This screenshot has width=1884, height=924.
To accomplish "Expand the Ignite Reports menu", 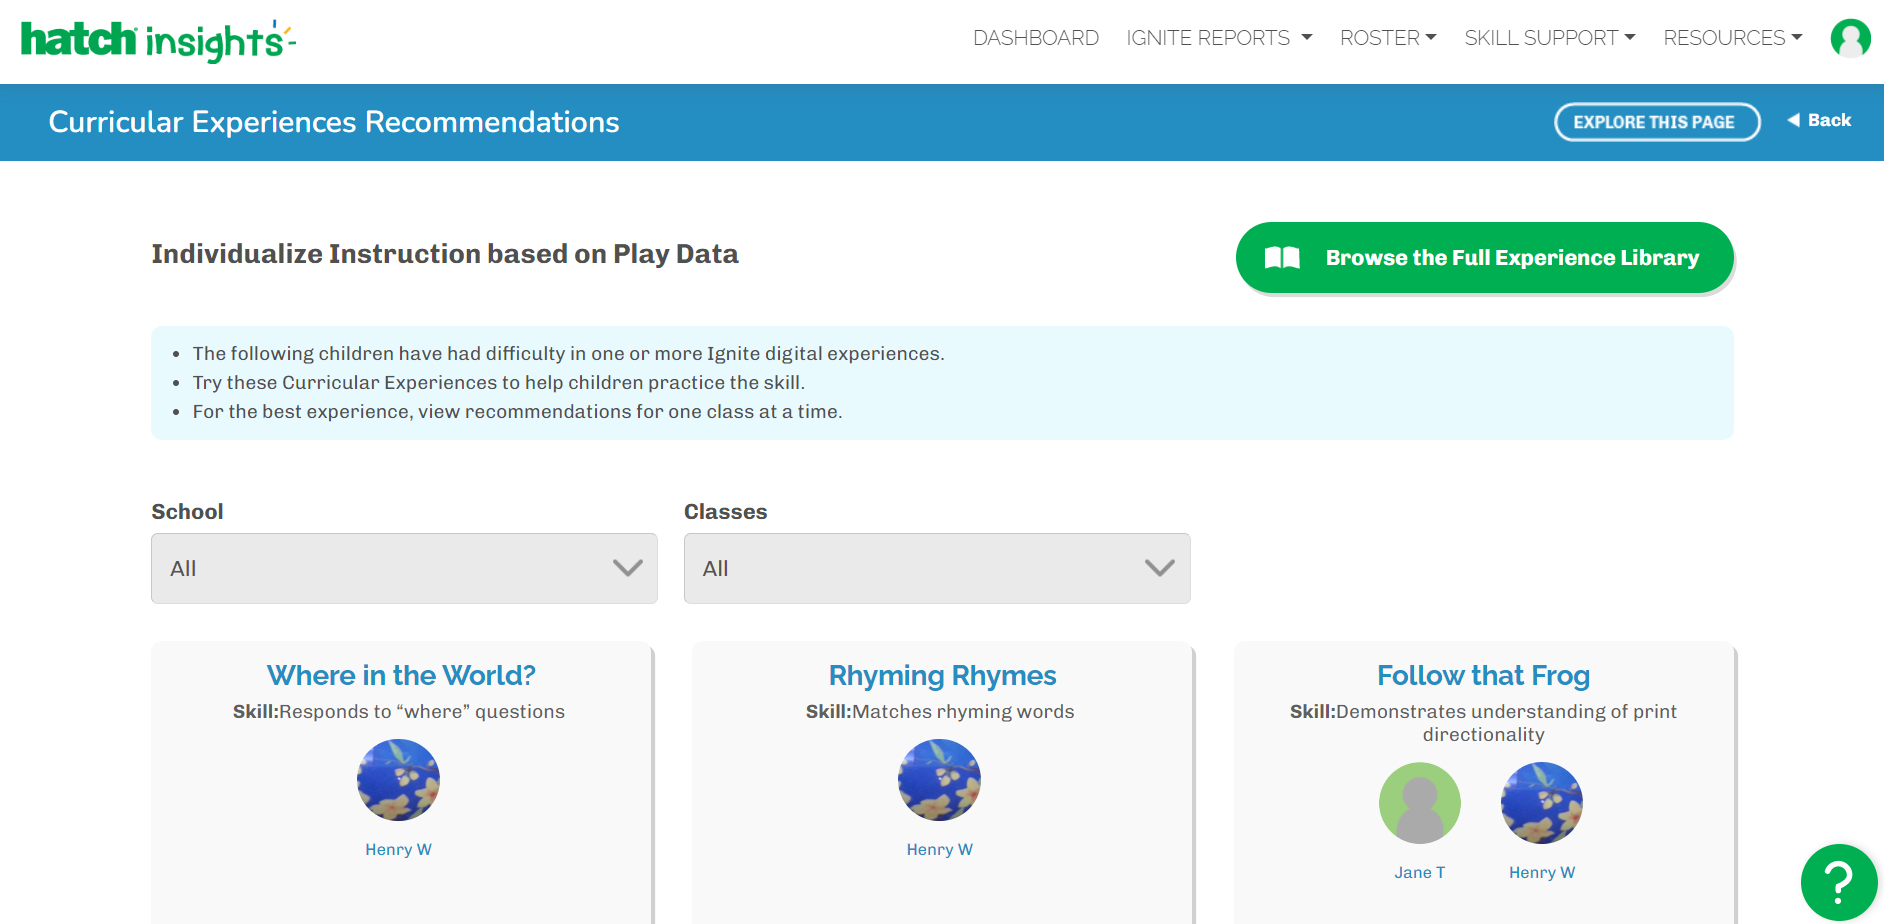I will click(x=1218, y=38).
